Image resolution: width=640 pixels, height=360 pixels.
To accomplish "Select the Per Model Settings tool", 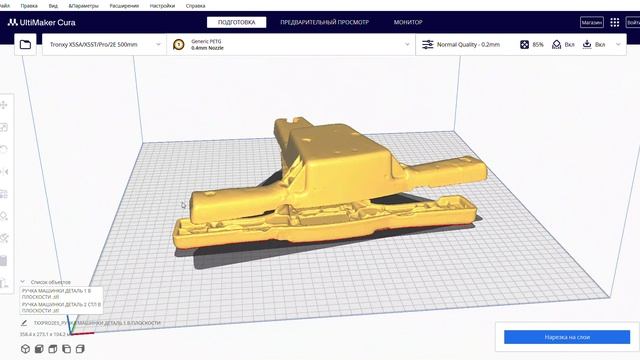I will [4, 194].
